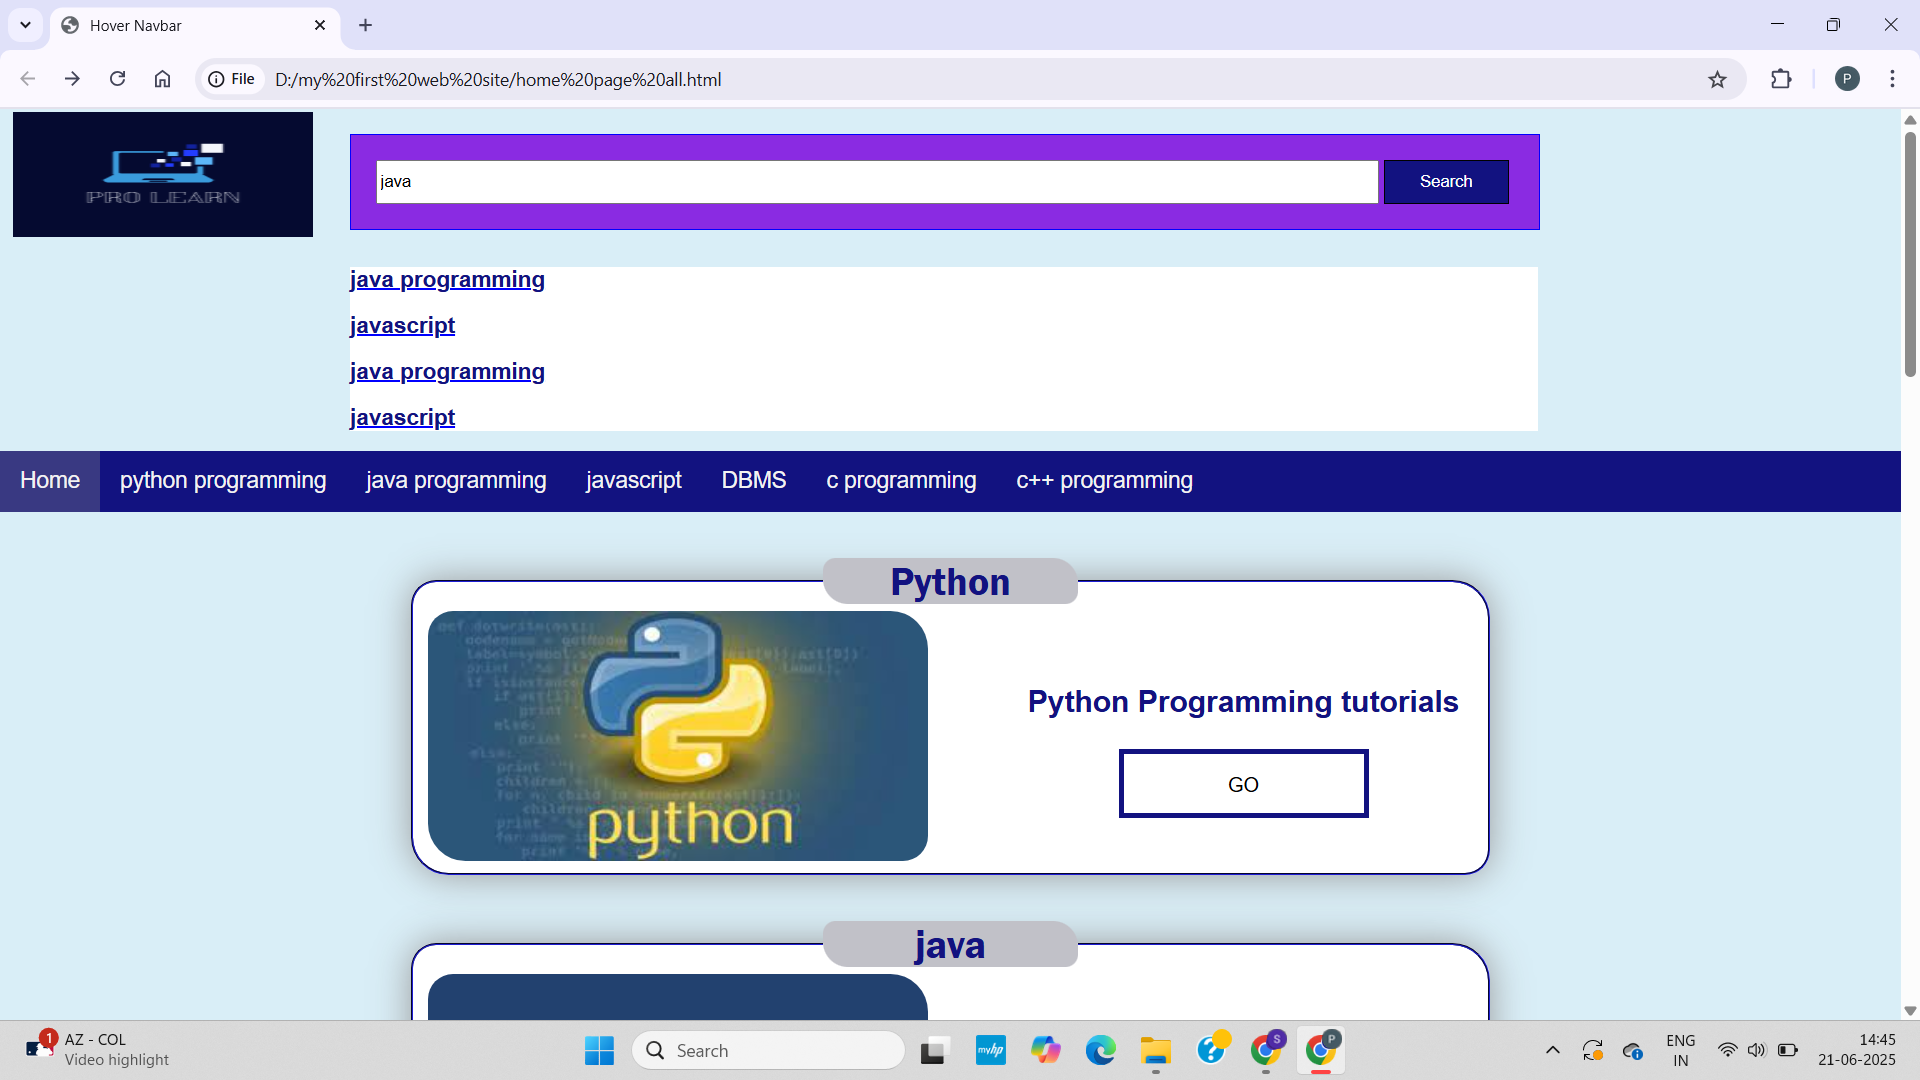Open the Wi-Fi network tray icon

(x=1727, y=1050)
